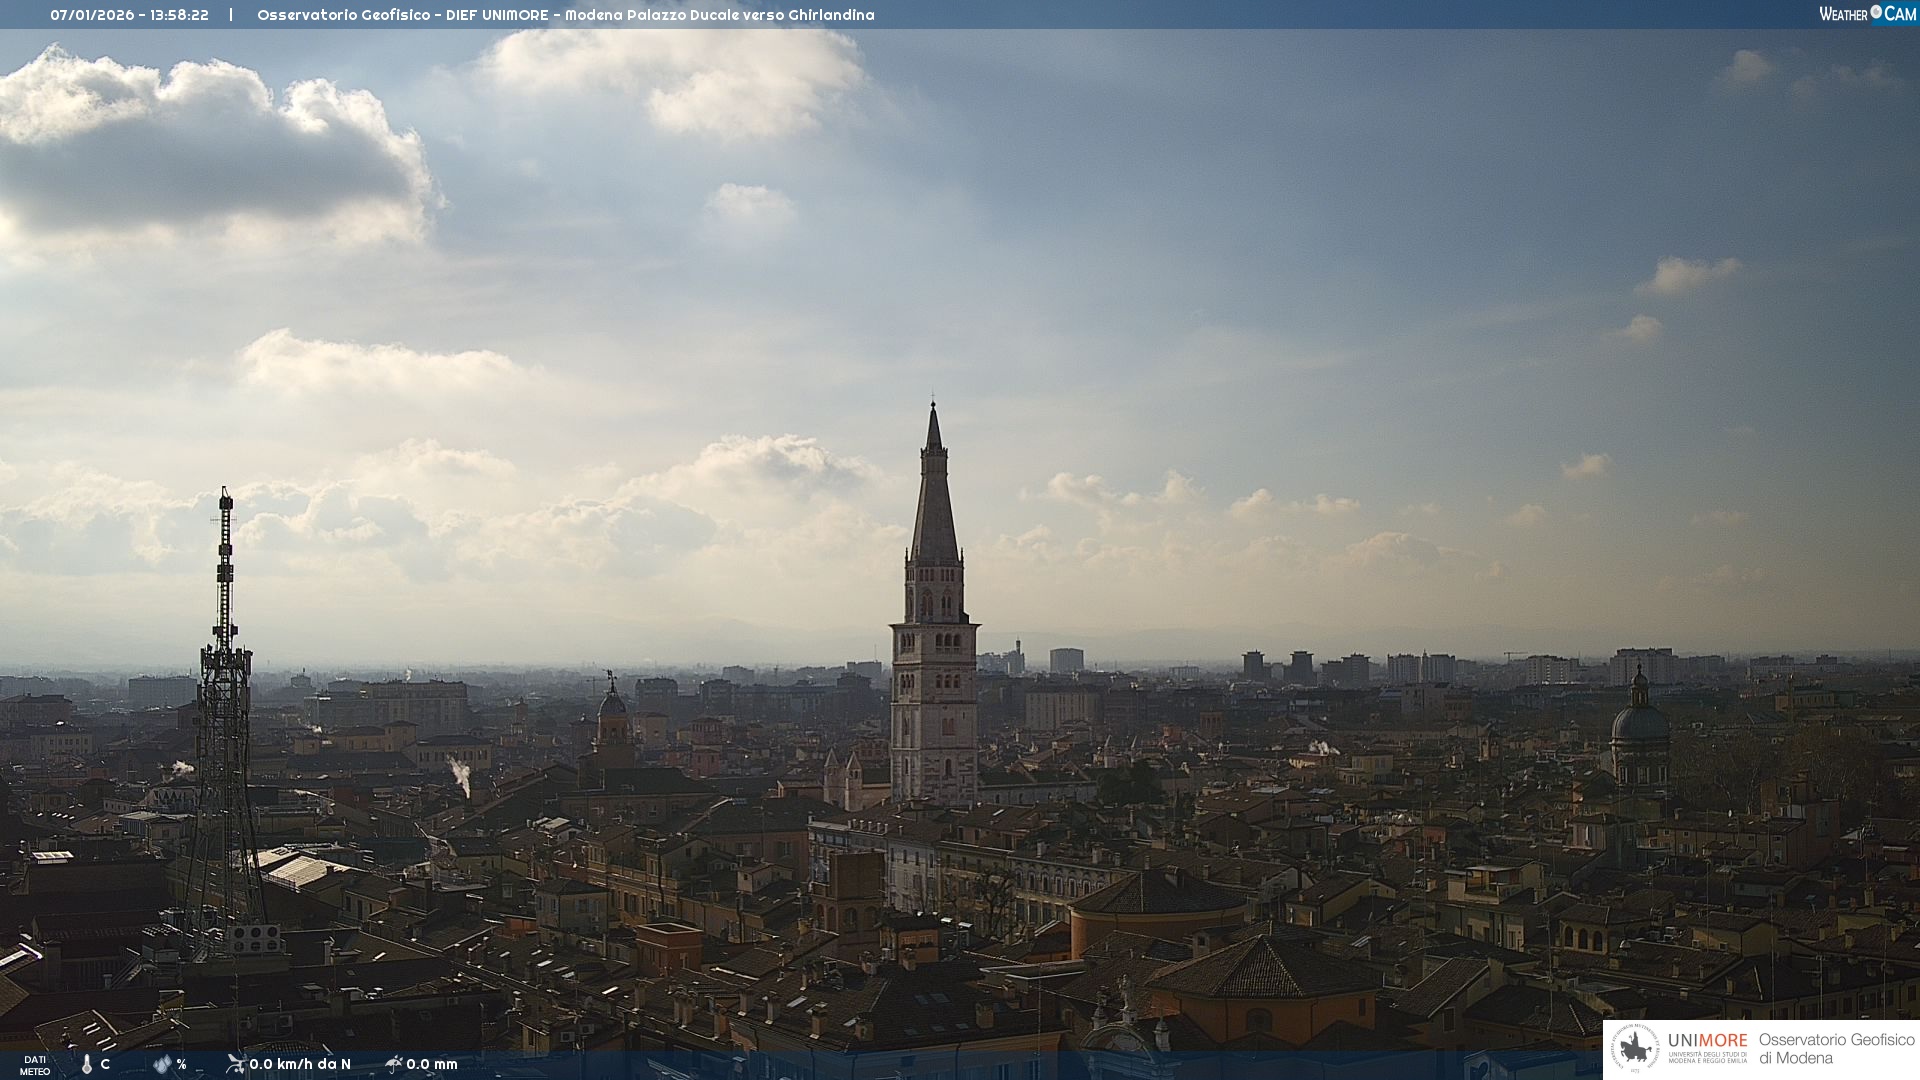Screen dimensions: 1920x1080
Task: Click the WeatherCam logo in the corner
Action: pos(1867,14)
